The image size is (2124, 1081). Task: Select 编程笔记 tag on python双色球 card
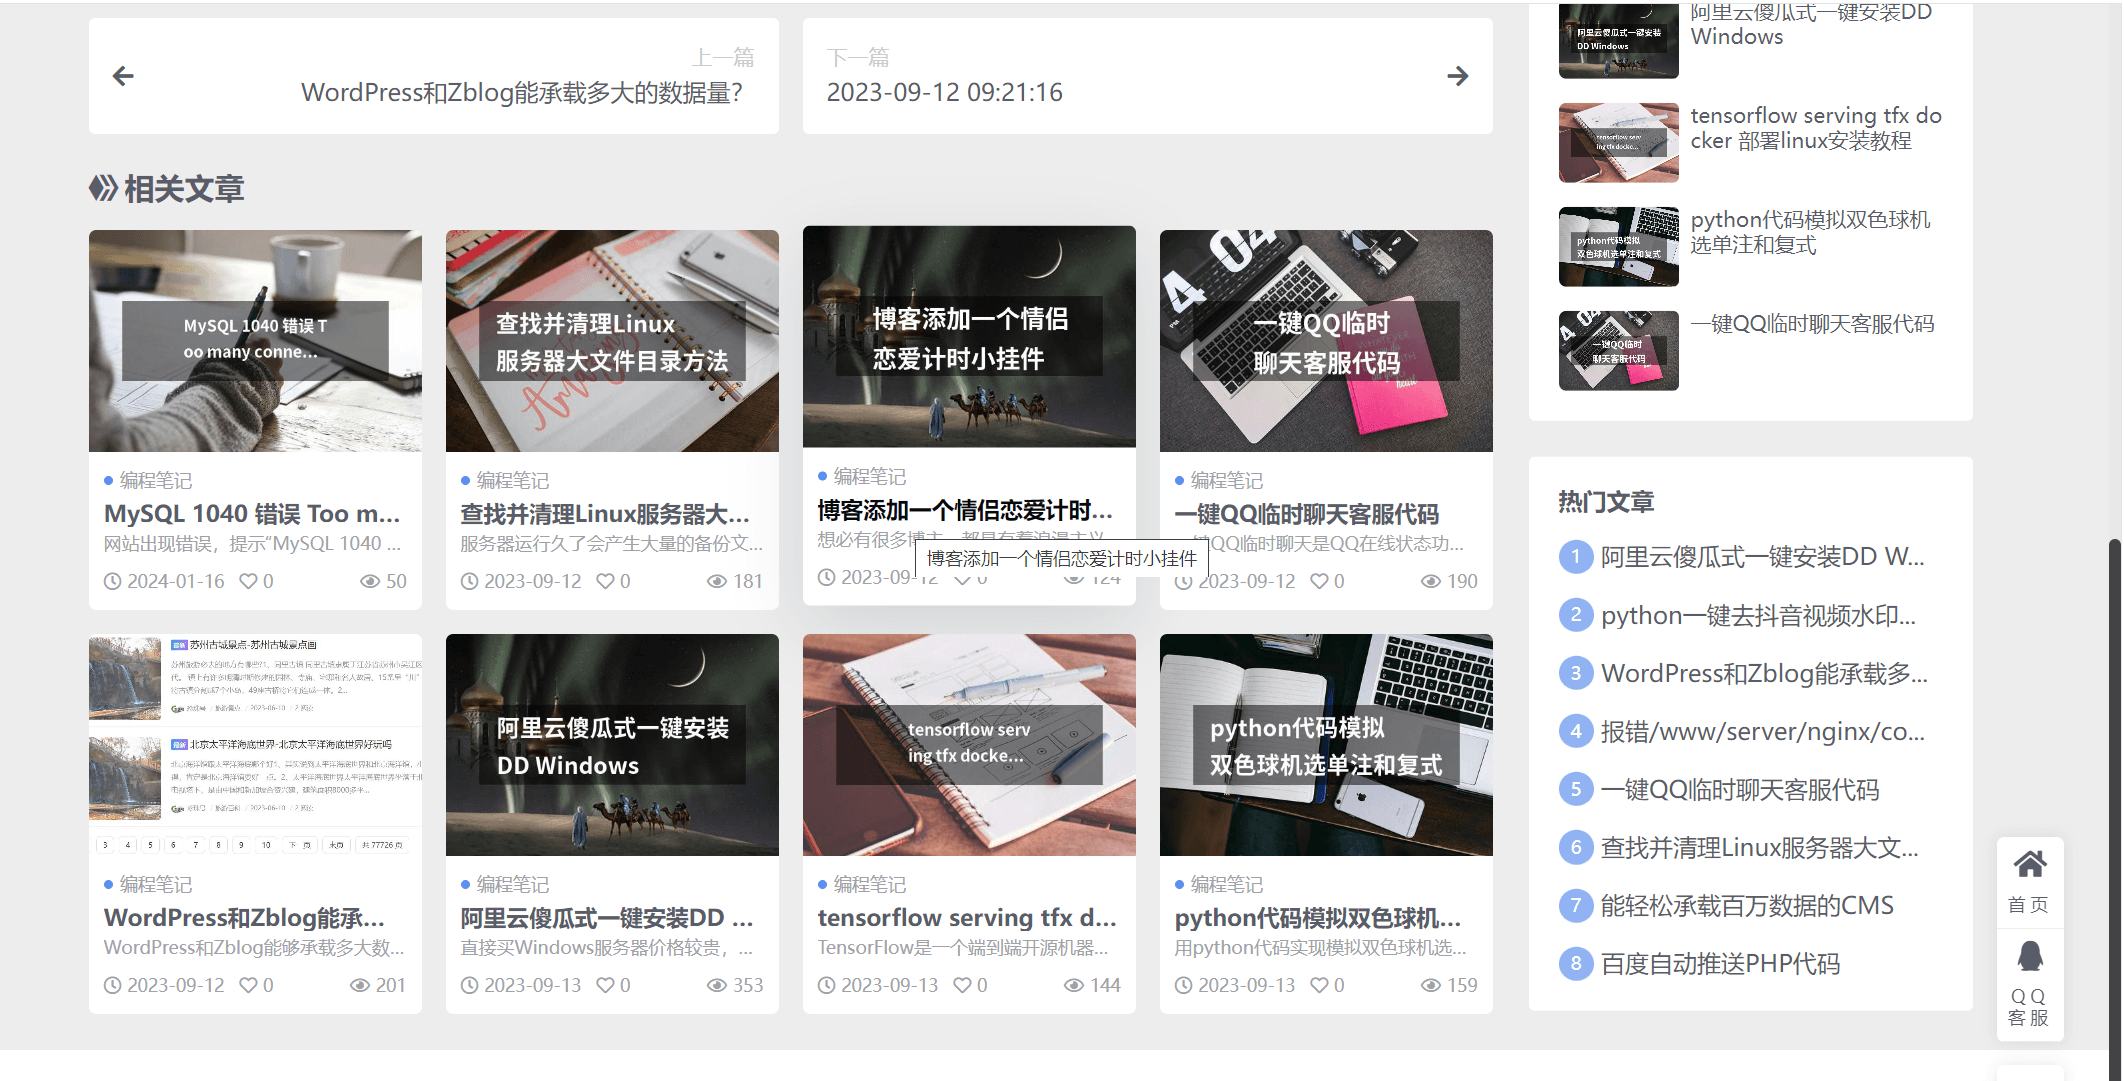1226,885
